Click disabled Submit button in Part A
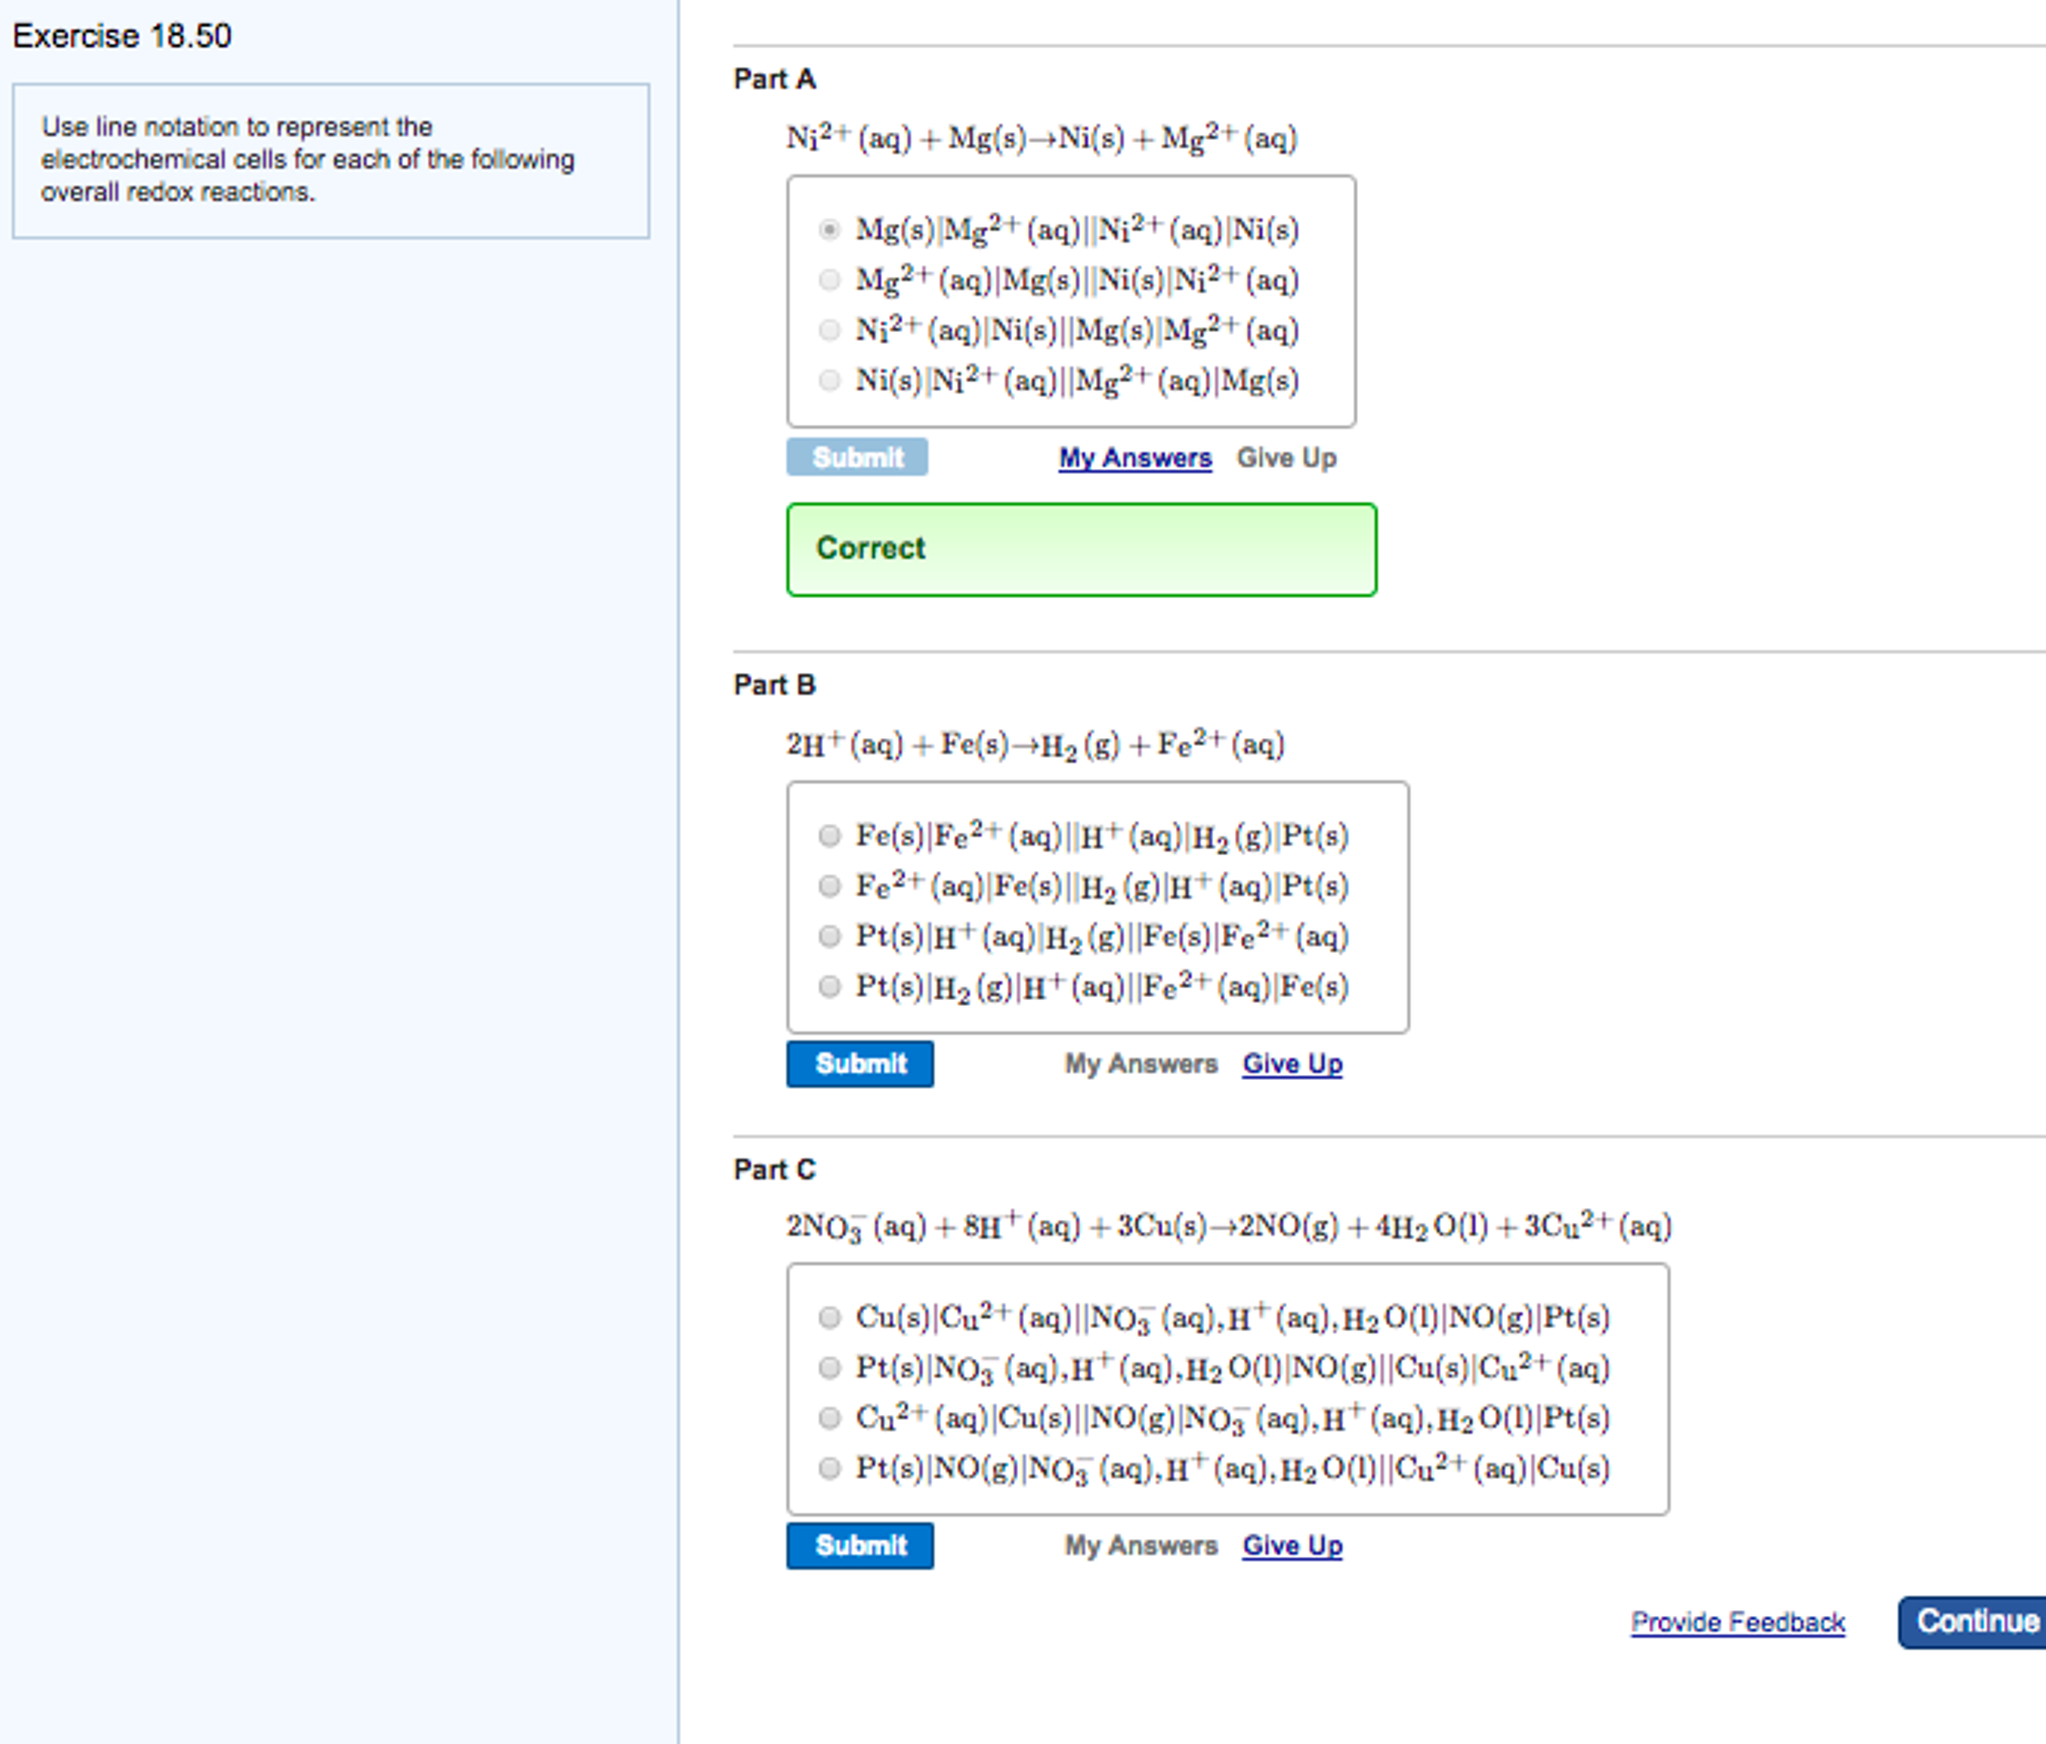 click(x=857, y=457)
